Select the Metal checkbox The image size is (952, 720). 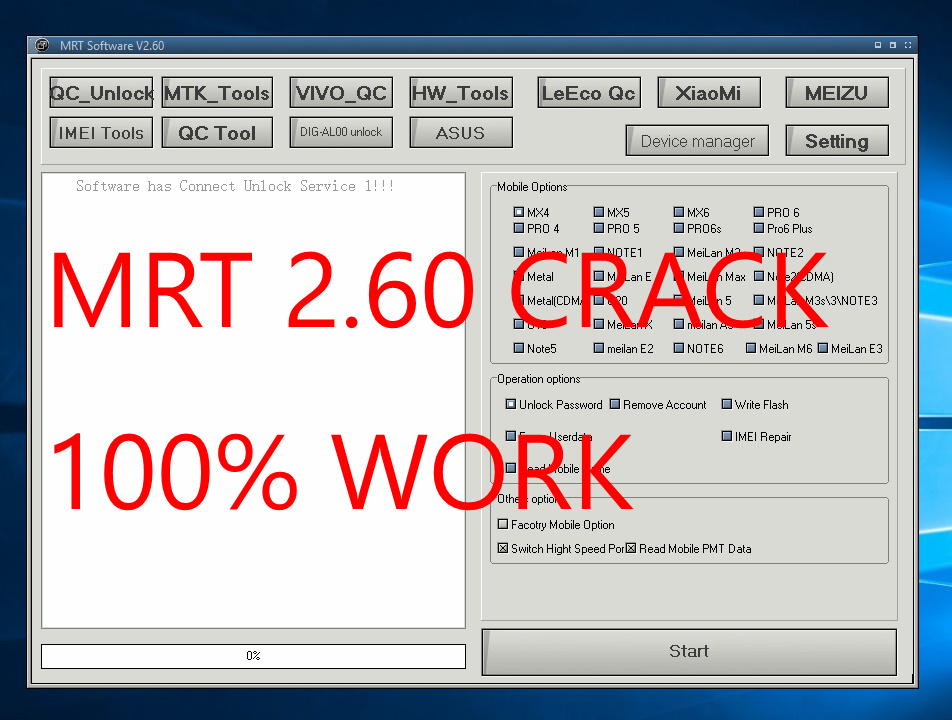pos(518,276)
